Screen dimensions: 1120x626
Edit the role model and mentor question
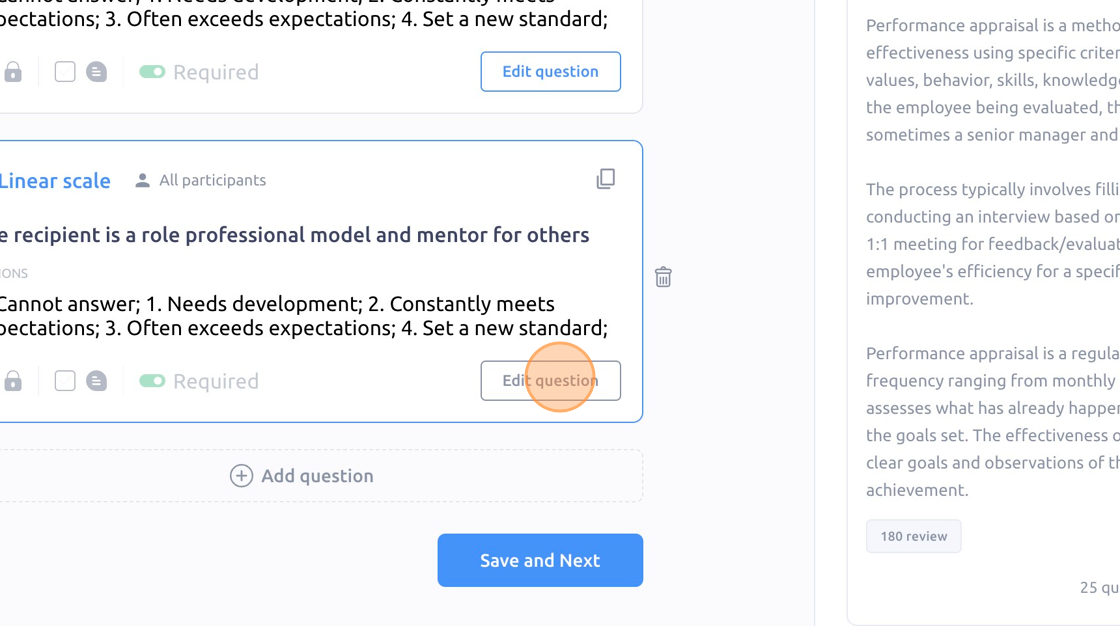(551, 381)
